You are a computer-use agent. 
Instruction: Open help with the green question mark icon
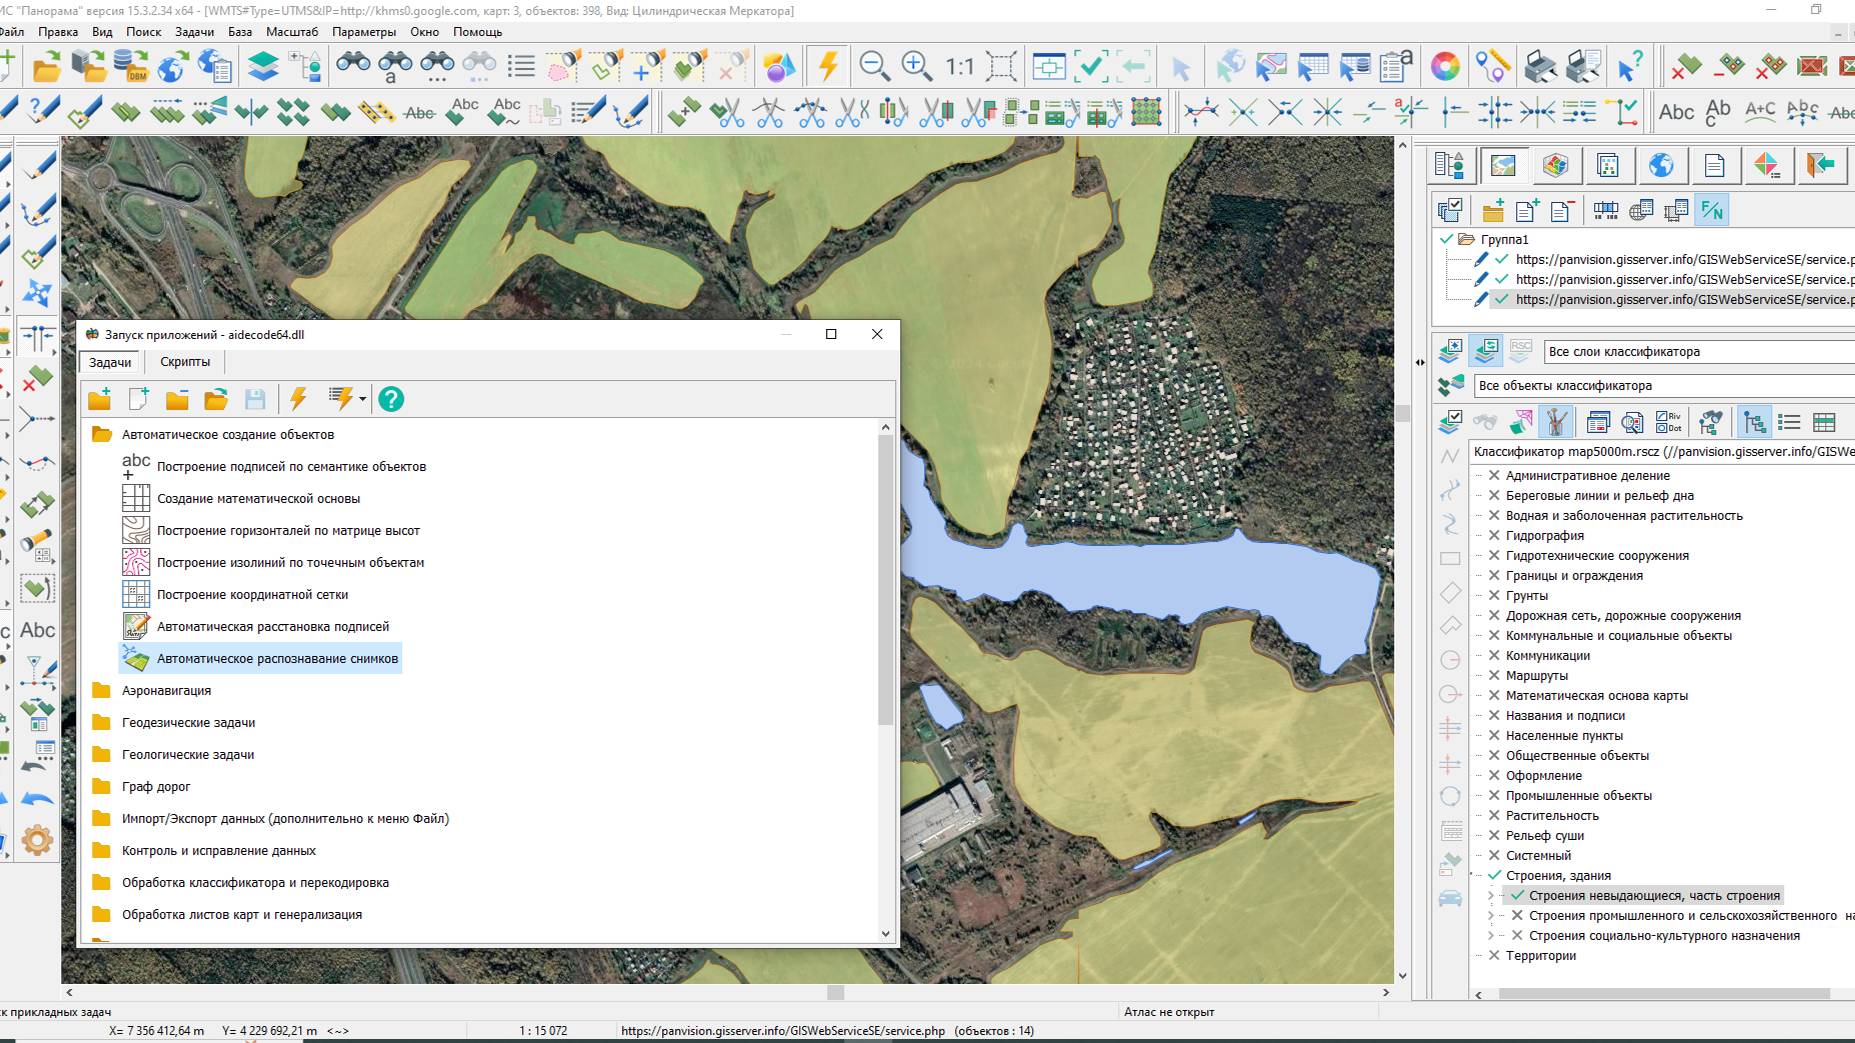391,399
